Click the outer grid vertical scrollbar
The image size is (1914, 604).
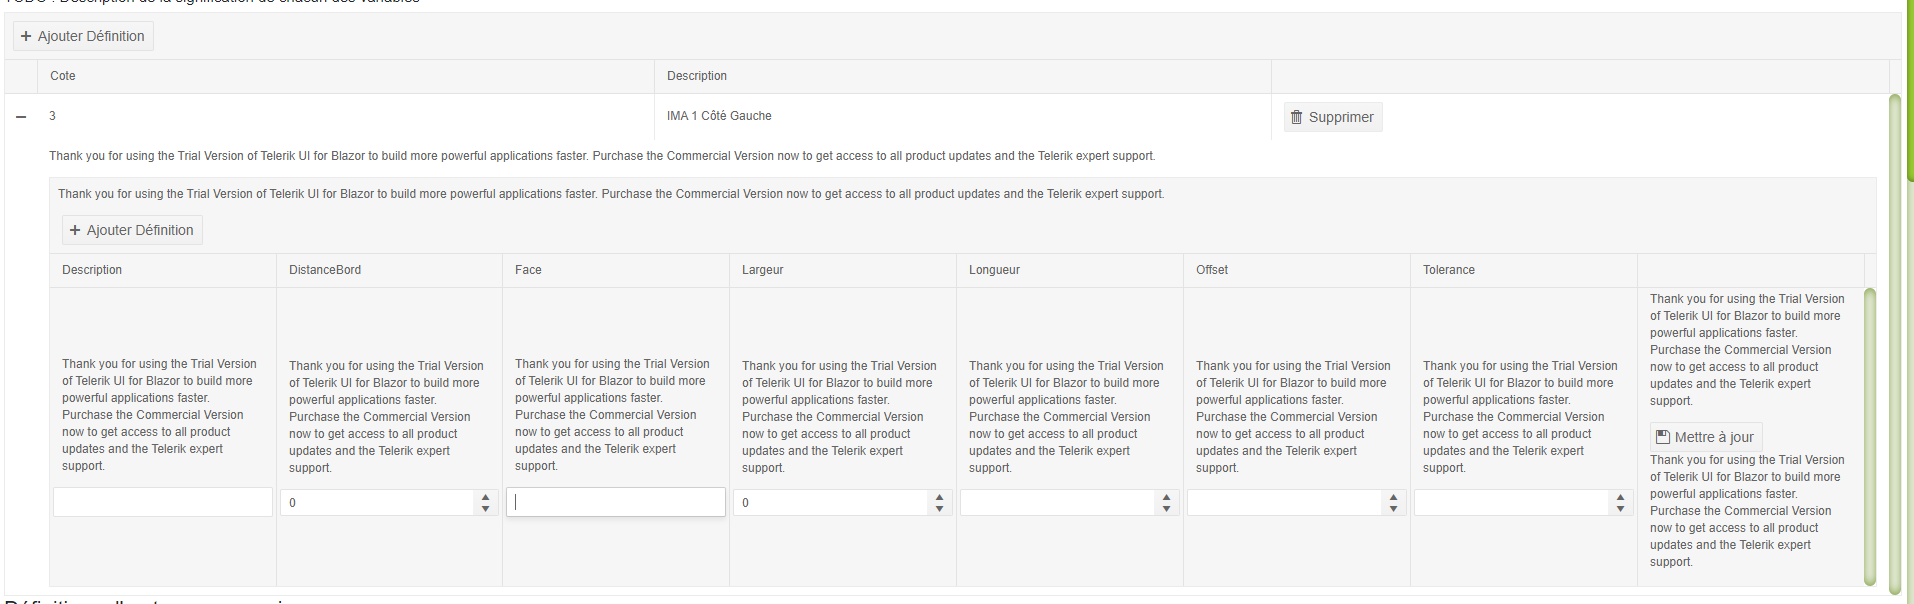coord(1894,340)
